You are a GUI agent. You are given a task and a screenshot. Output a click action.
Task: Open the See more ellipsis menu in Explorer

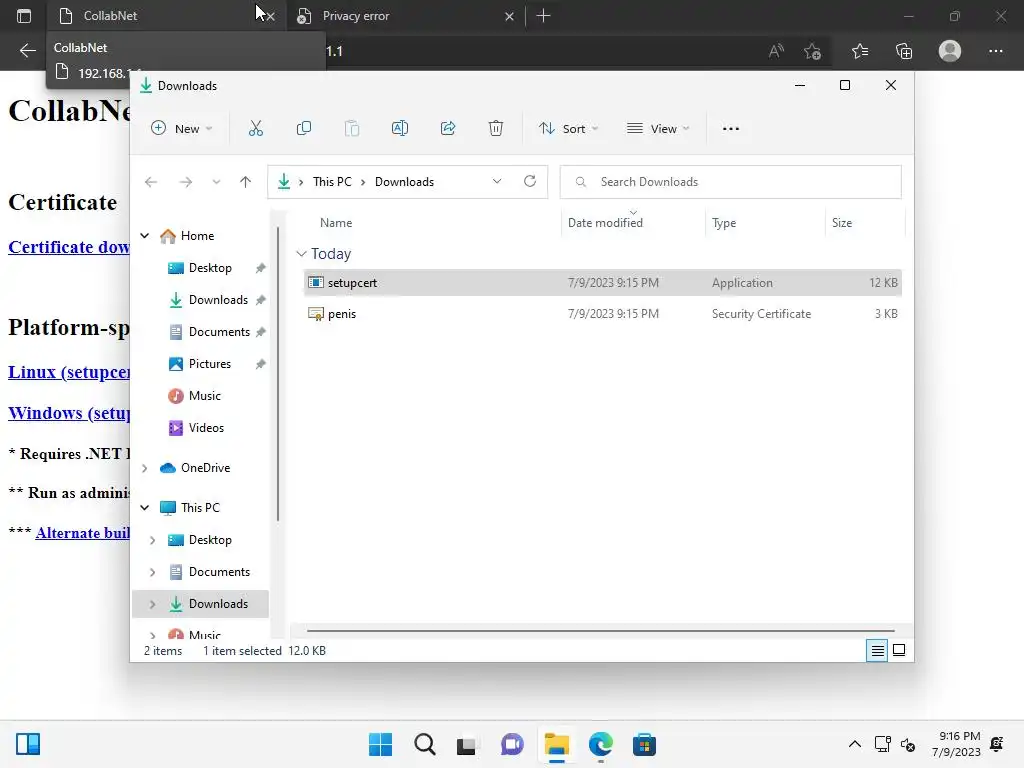pyautogui.click(x=731, y=129)
